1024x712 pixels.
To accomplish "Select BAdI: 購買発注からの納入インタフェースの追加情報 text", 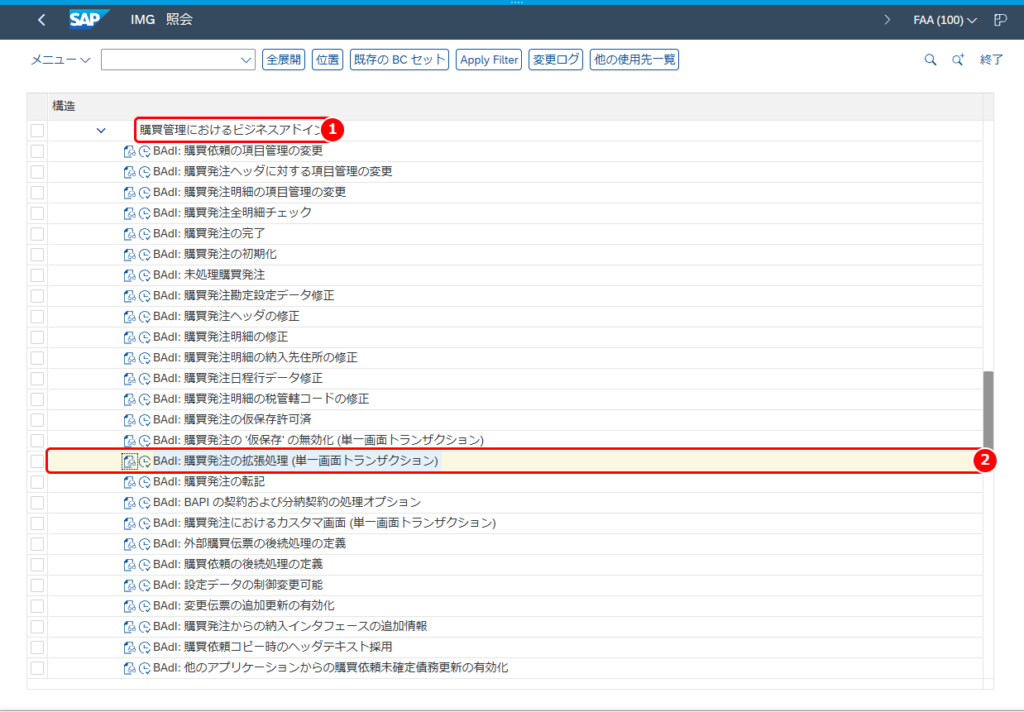I will 290,626.
